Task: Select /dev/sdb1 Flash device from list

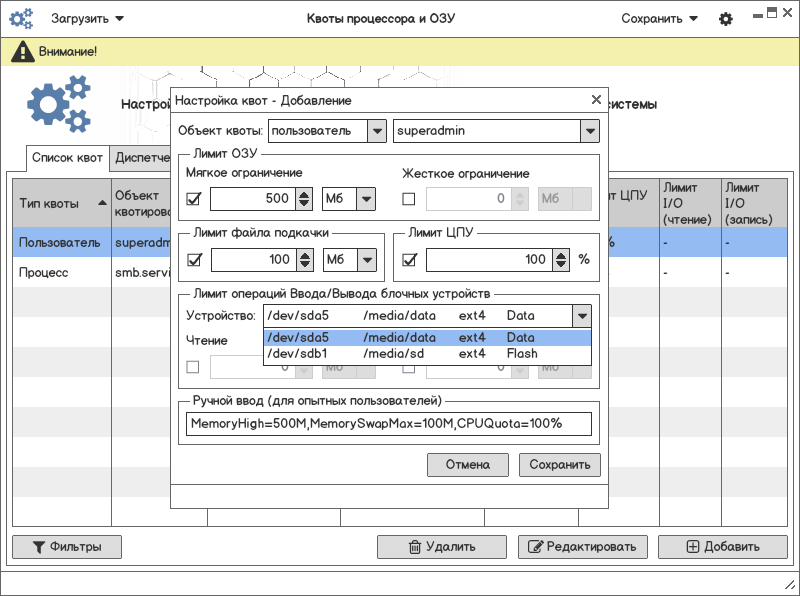Action: click(427, 353)
